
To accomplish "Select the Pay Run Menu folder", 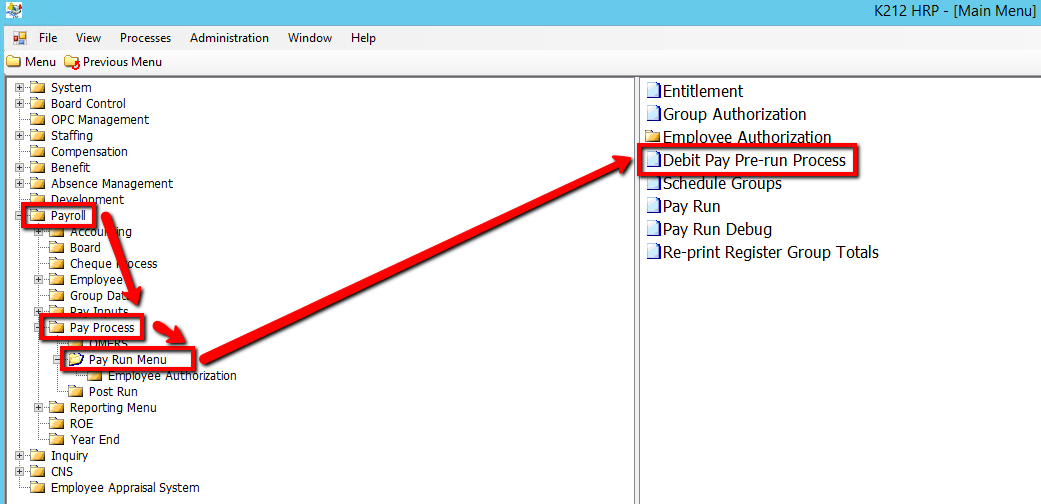I will click(x=127, y=360).
